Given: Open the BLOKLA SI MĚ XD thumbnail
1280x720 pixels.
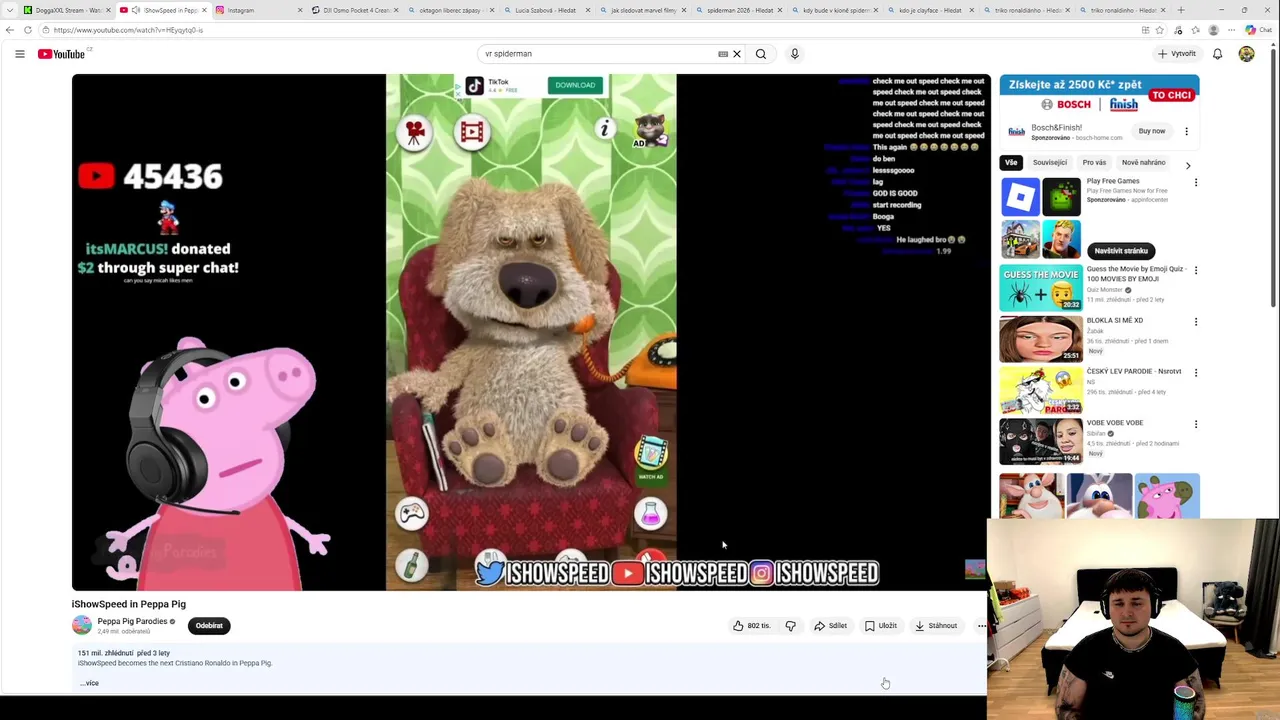Looking at the screenshot, I should [1040, 339].
